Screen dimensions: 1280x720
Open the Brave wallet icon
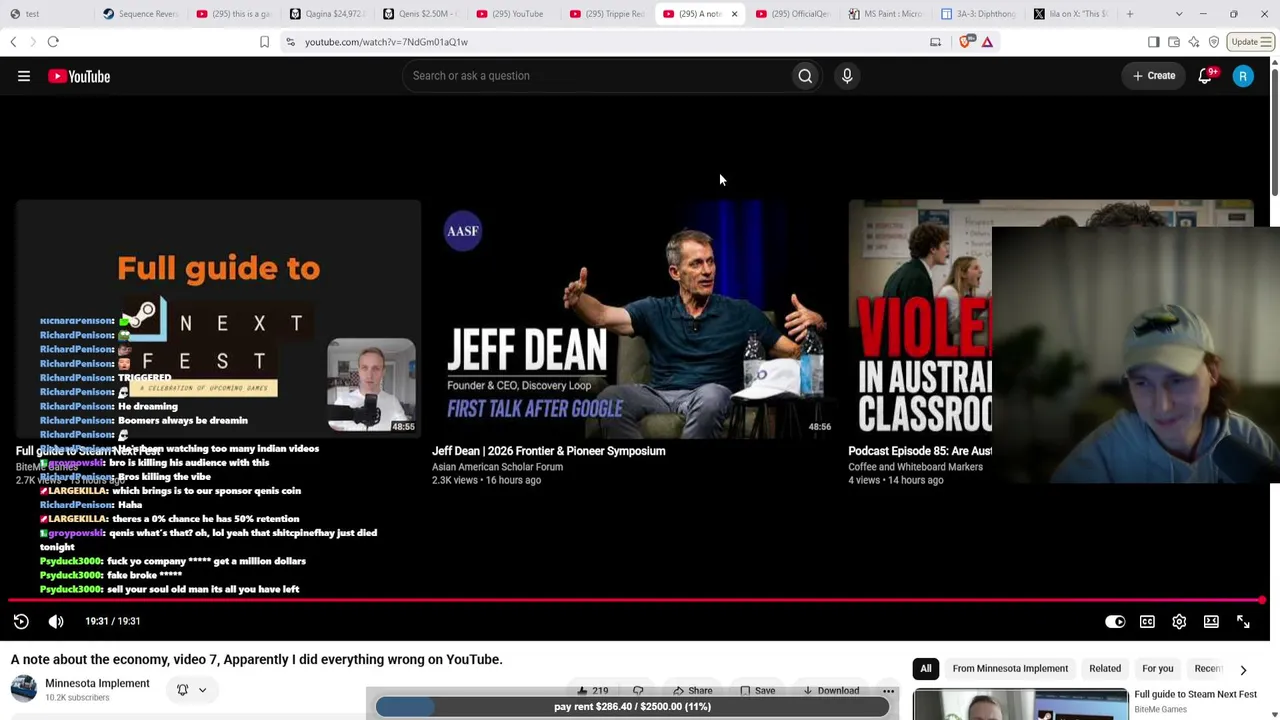[1173, 42]
